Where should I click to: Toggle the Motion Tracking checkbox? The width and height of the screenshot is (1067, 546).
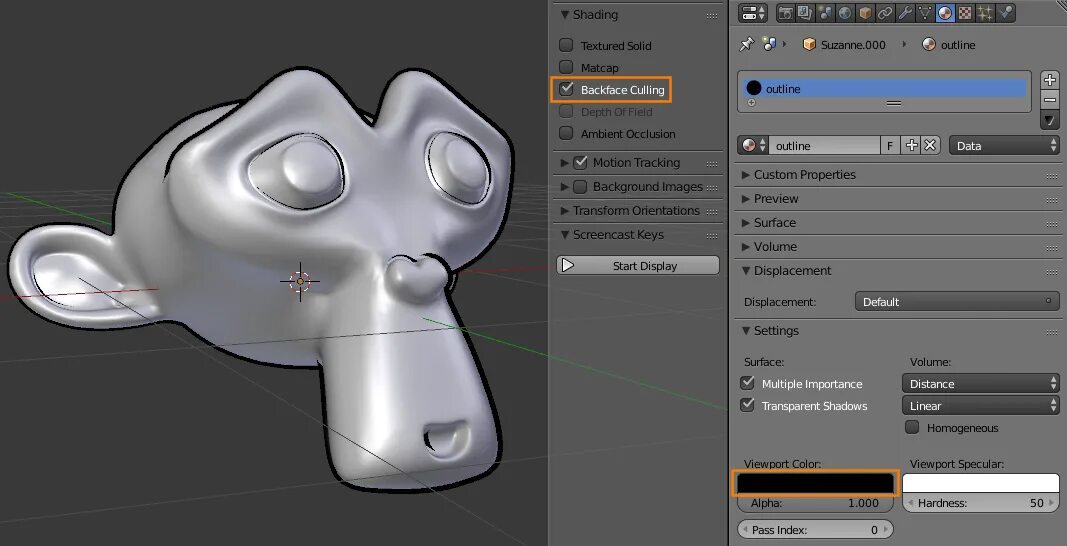(580, 162)
